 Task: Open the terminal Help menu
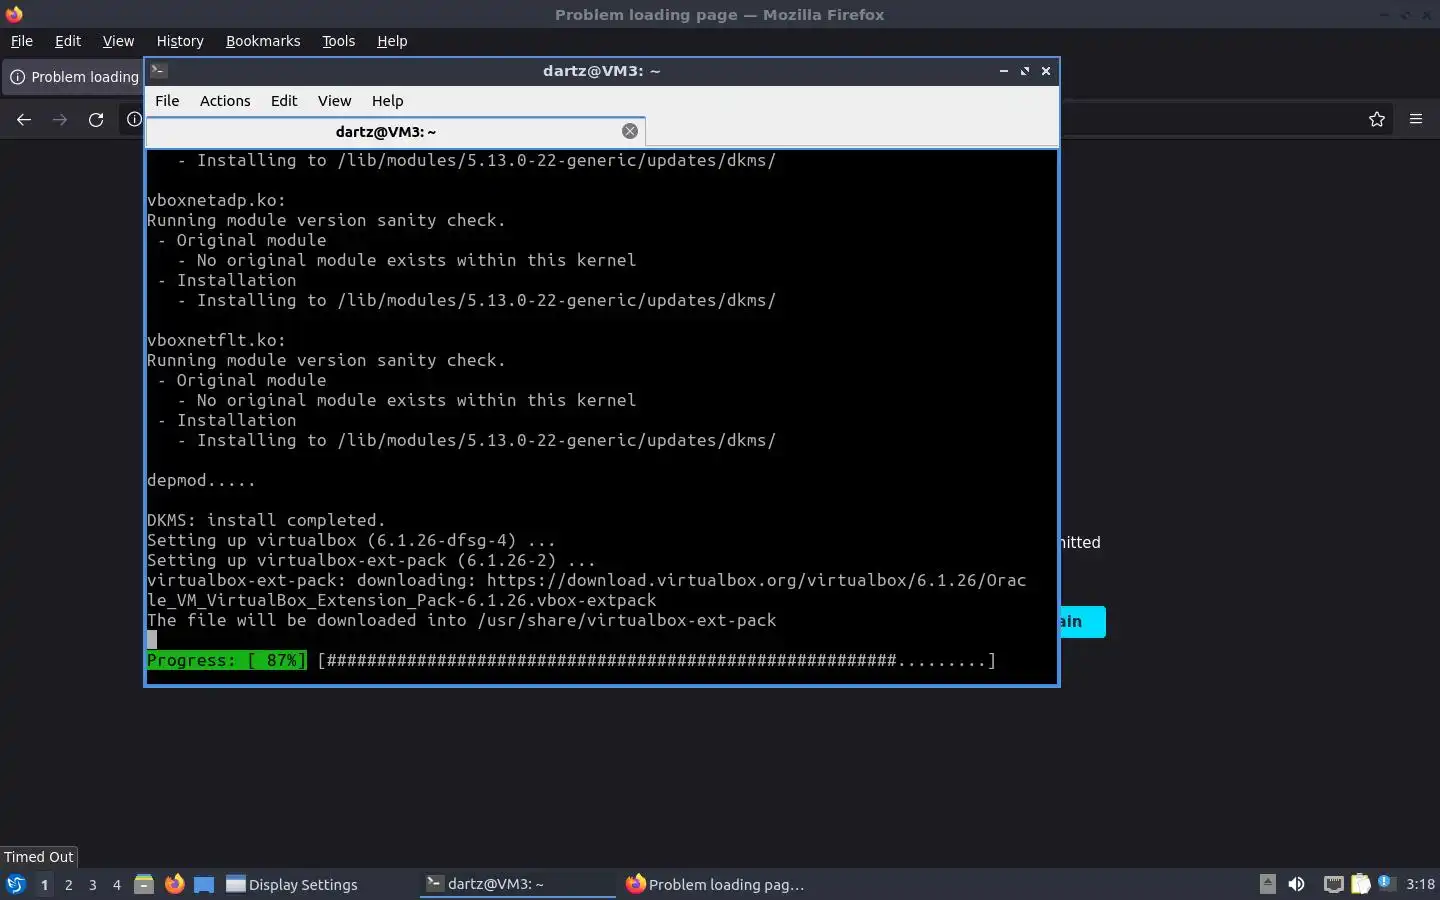coord(387,101)
